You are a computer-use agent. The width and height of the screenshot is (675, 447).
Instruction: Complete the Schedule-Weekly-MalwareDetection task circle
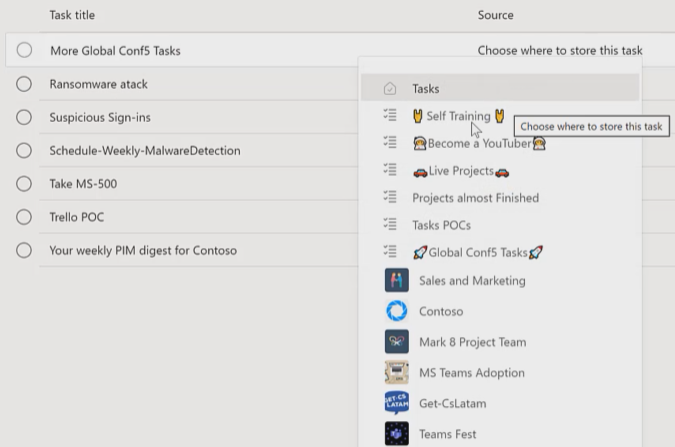pos(24,150)
